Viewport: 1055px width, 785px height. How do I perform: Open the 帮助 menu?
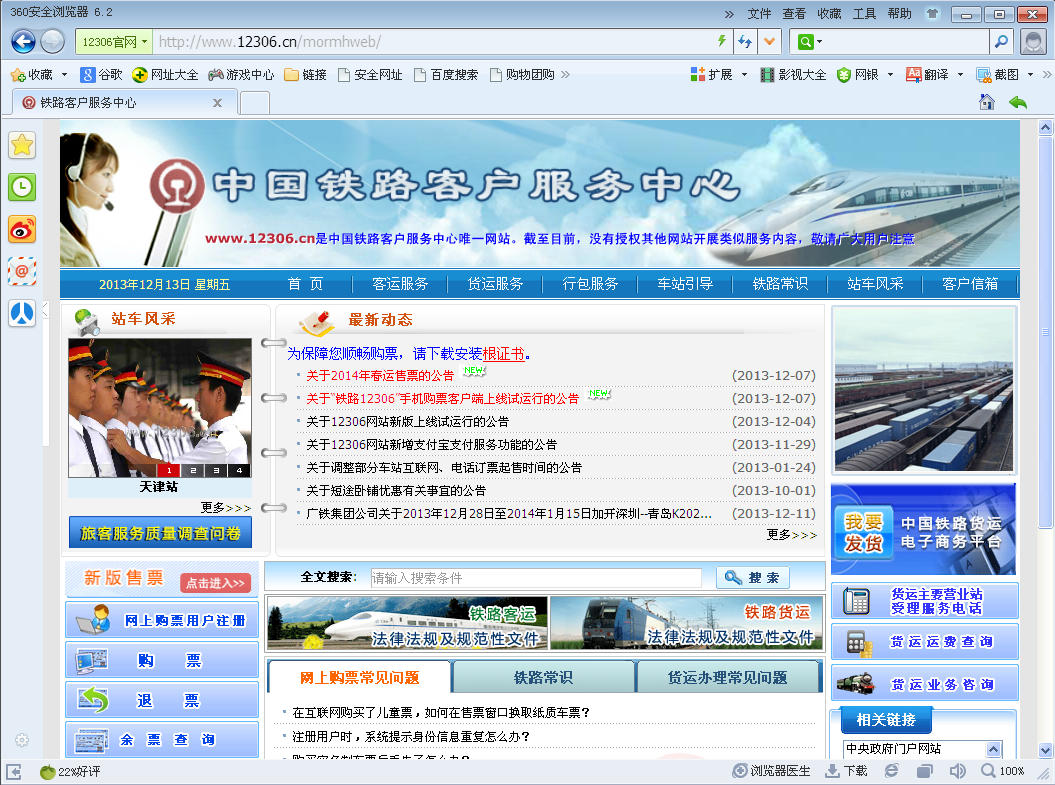pos(899,13)
